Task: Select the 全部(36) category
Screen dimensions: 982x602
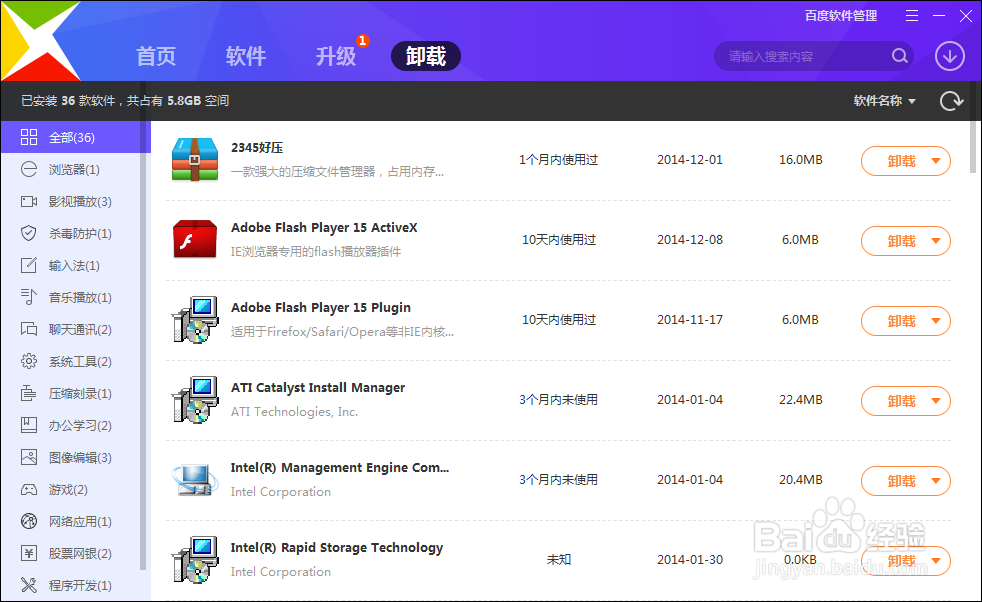Action: click(x=76, y=137)
